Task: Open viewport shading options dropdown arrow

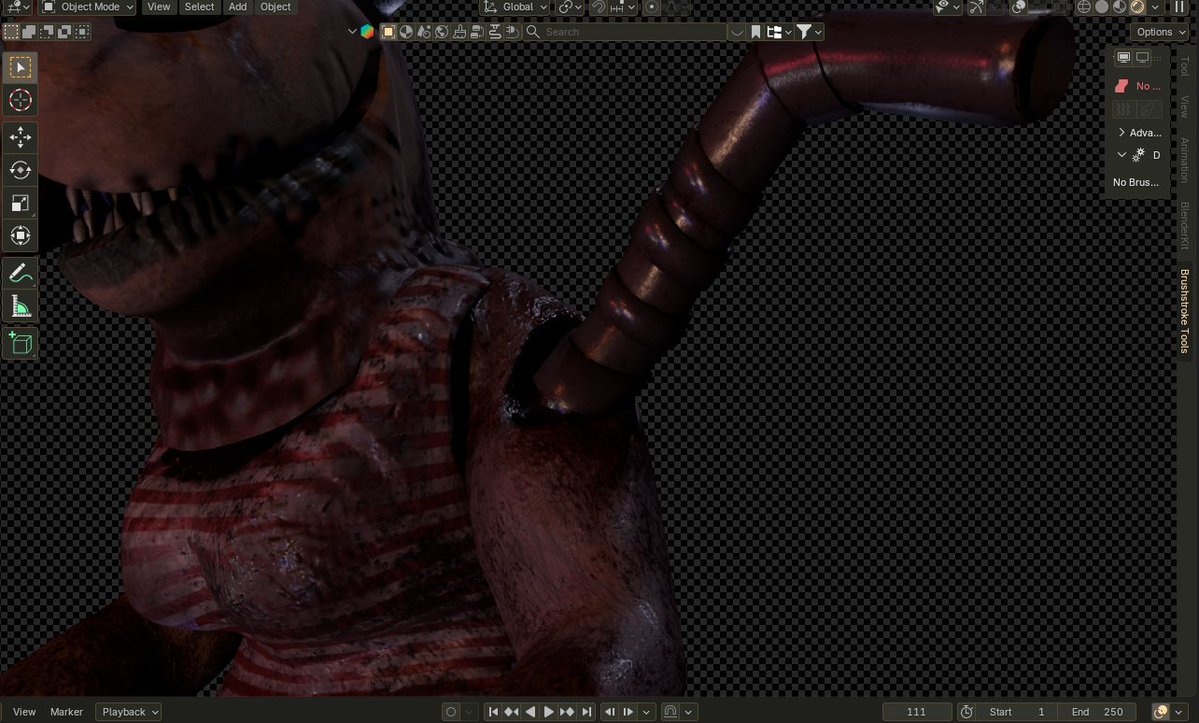Action: pyautogui.click(x=1155, y=7)
